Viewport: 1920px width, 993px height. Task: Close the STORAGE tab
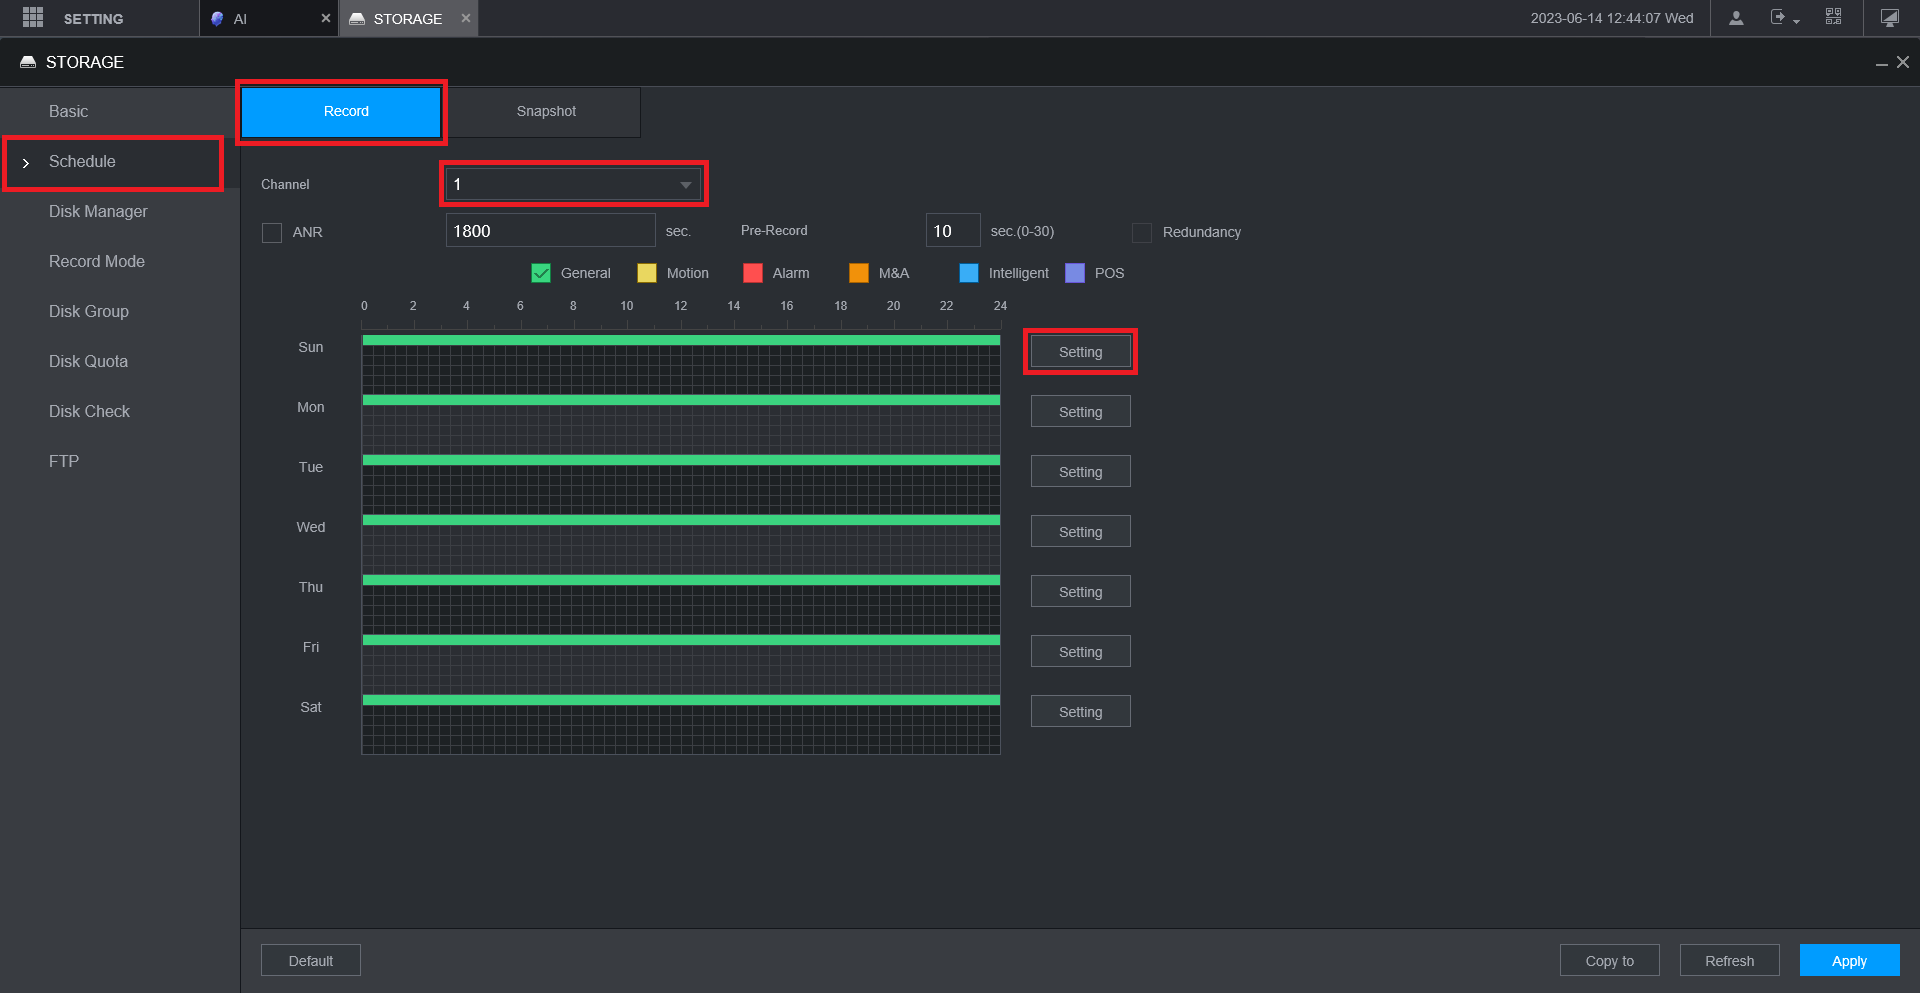[465, 18]
